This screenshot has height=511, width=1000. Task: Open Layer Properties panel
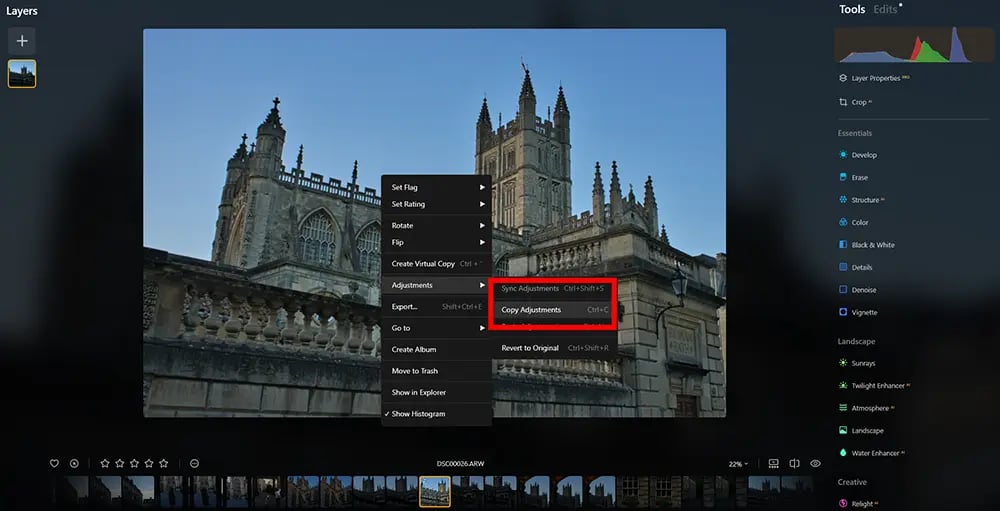pos(874,78)
